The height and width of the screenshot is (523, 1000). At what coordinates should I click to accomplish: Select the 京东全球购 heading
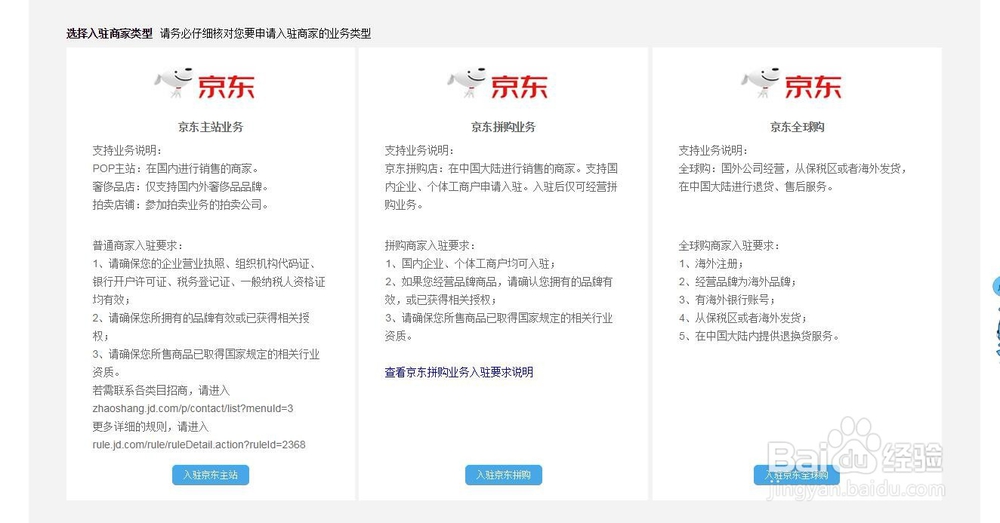797,127
